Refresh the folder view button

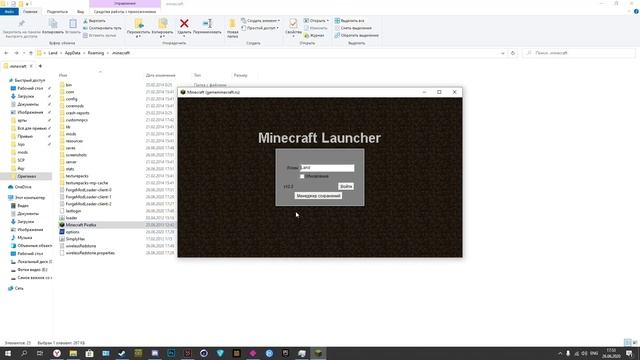[x=513, y=53]
